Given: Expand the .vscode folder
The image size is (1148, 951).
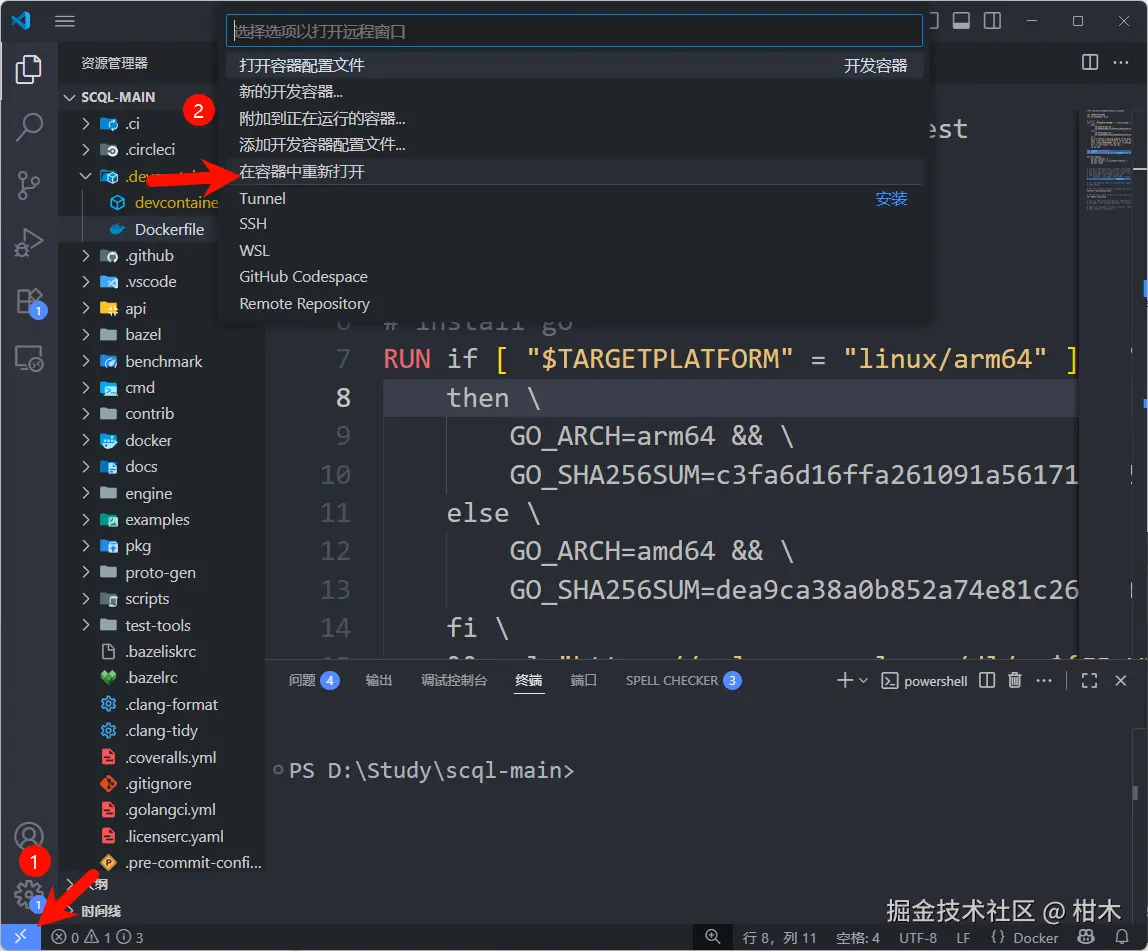Looking at the screenshot, I should coord(86,282).
